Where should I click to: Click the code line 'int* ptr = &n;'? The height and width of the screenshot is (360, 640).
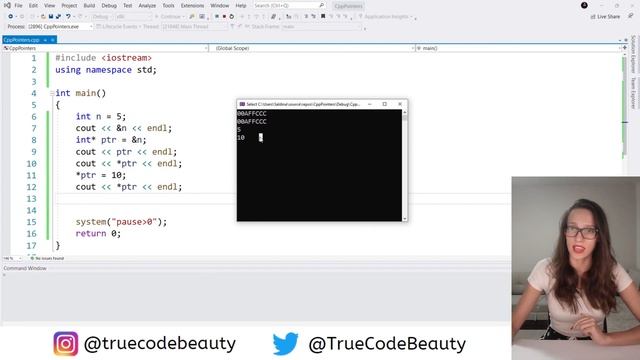[111, 140]
